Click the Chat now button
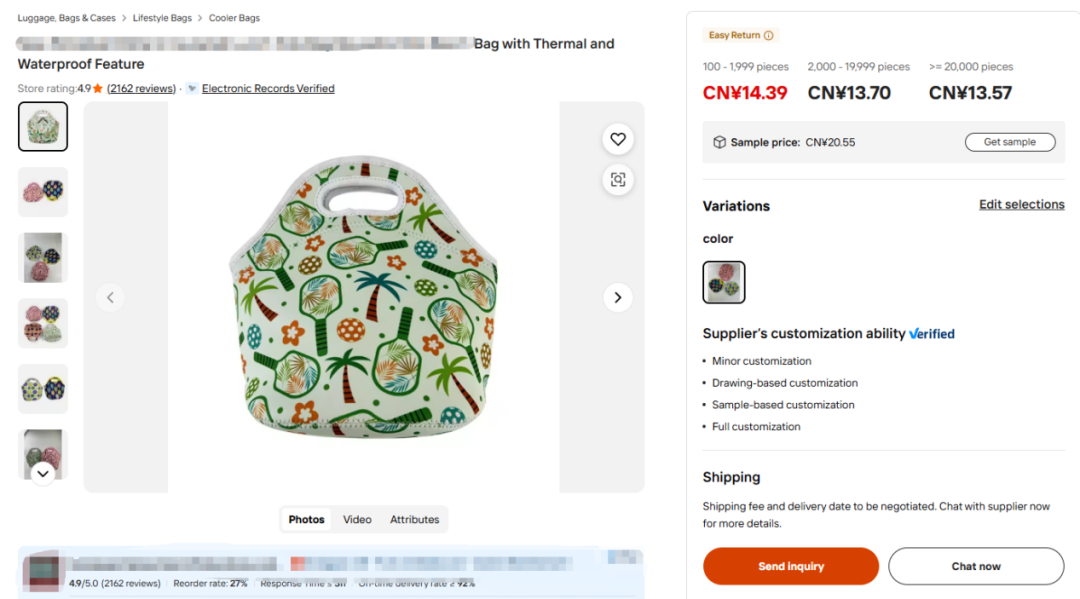Screen dimensions: 1080x599 [976, 566]
